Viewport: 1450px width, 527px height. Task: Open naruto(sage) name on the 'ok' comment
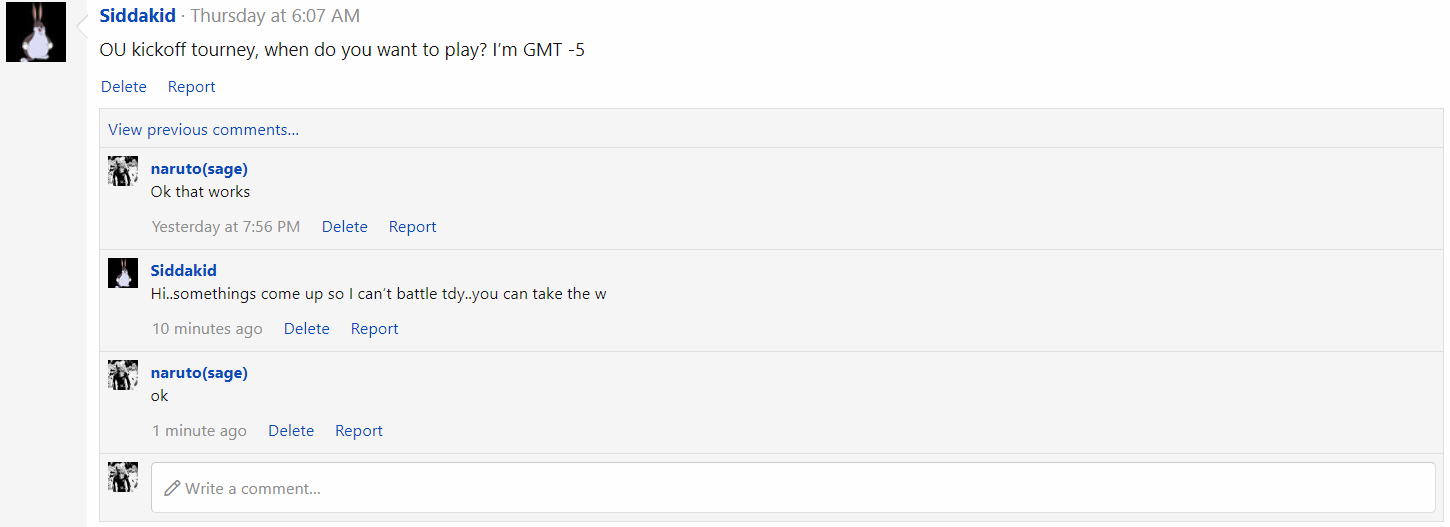pos(199,372)
